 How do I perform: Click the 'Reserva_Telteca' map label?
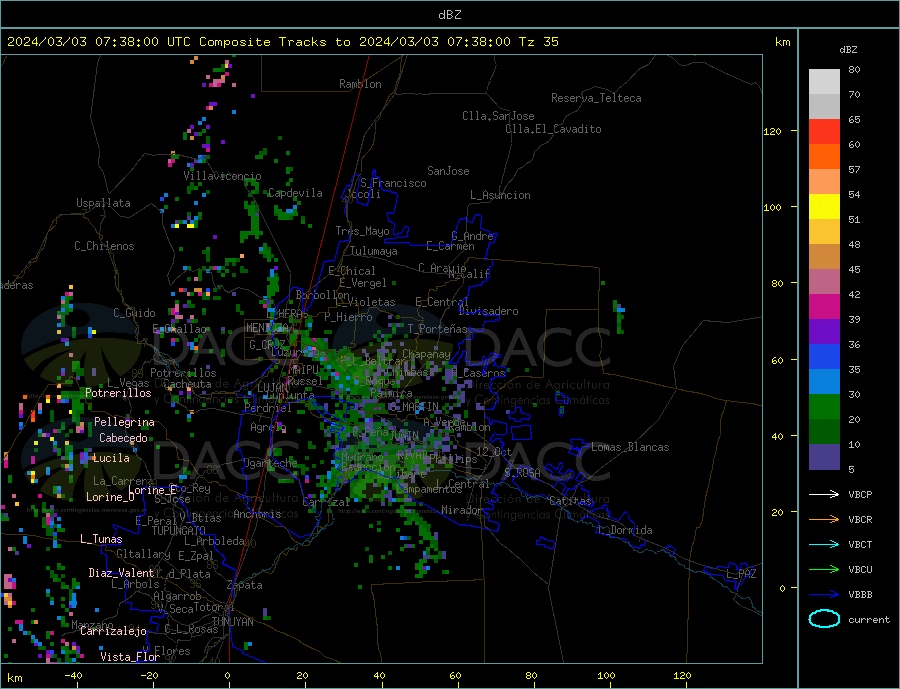tap(596, 98)
